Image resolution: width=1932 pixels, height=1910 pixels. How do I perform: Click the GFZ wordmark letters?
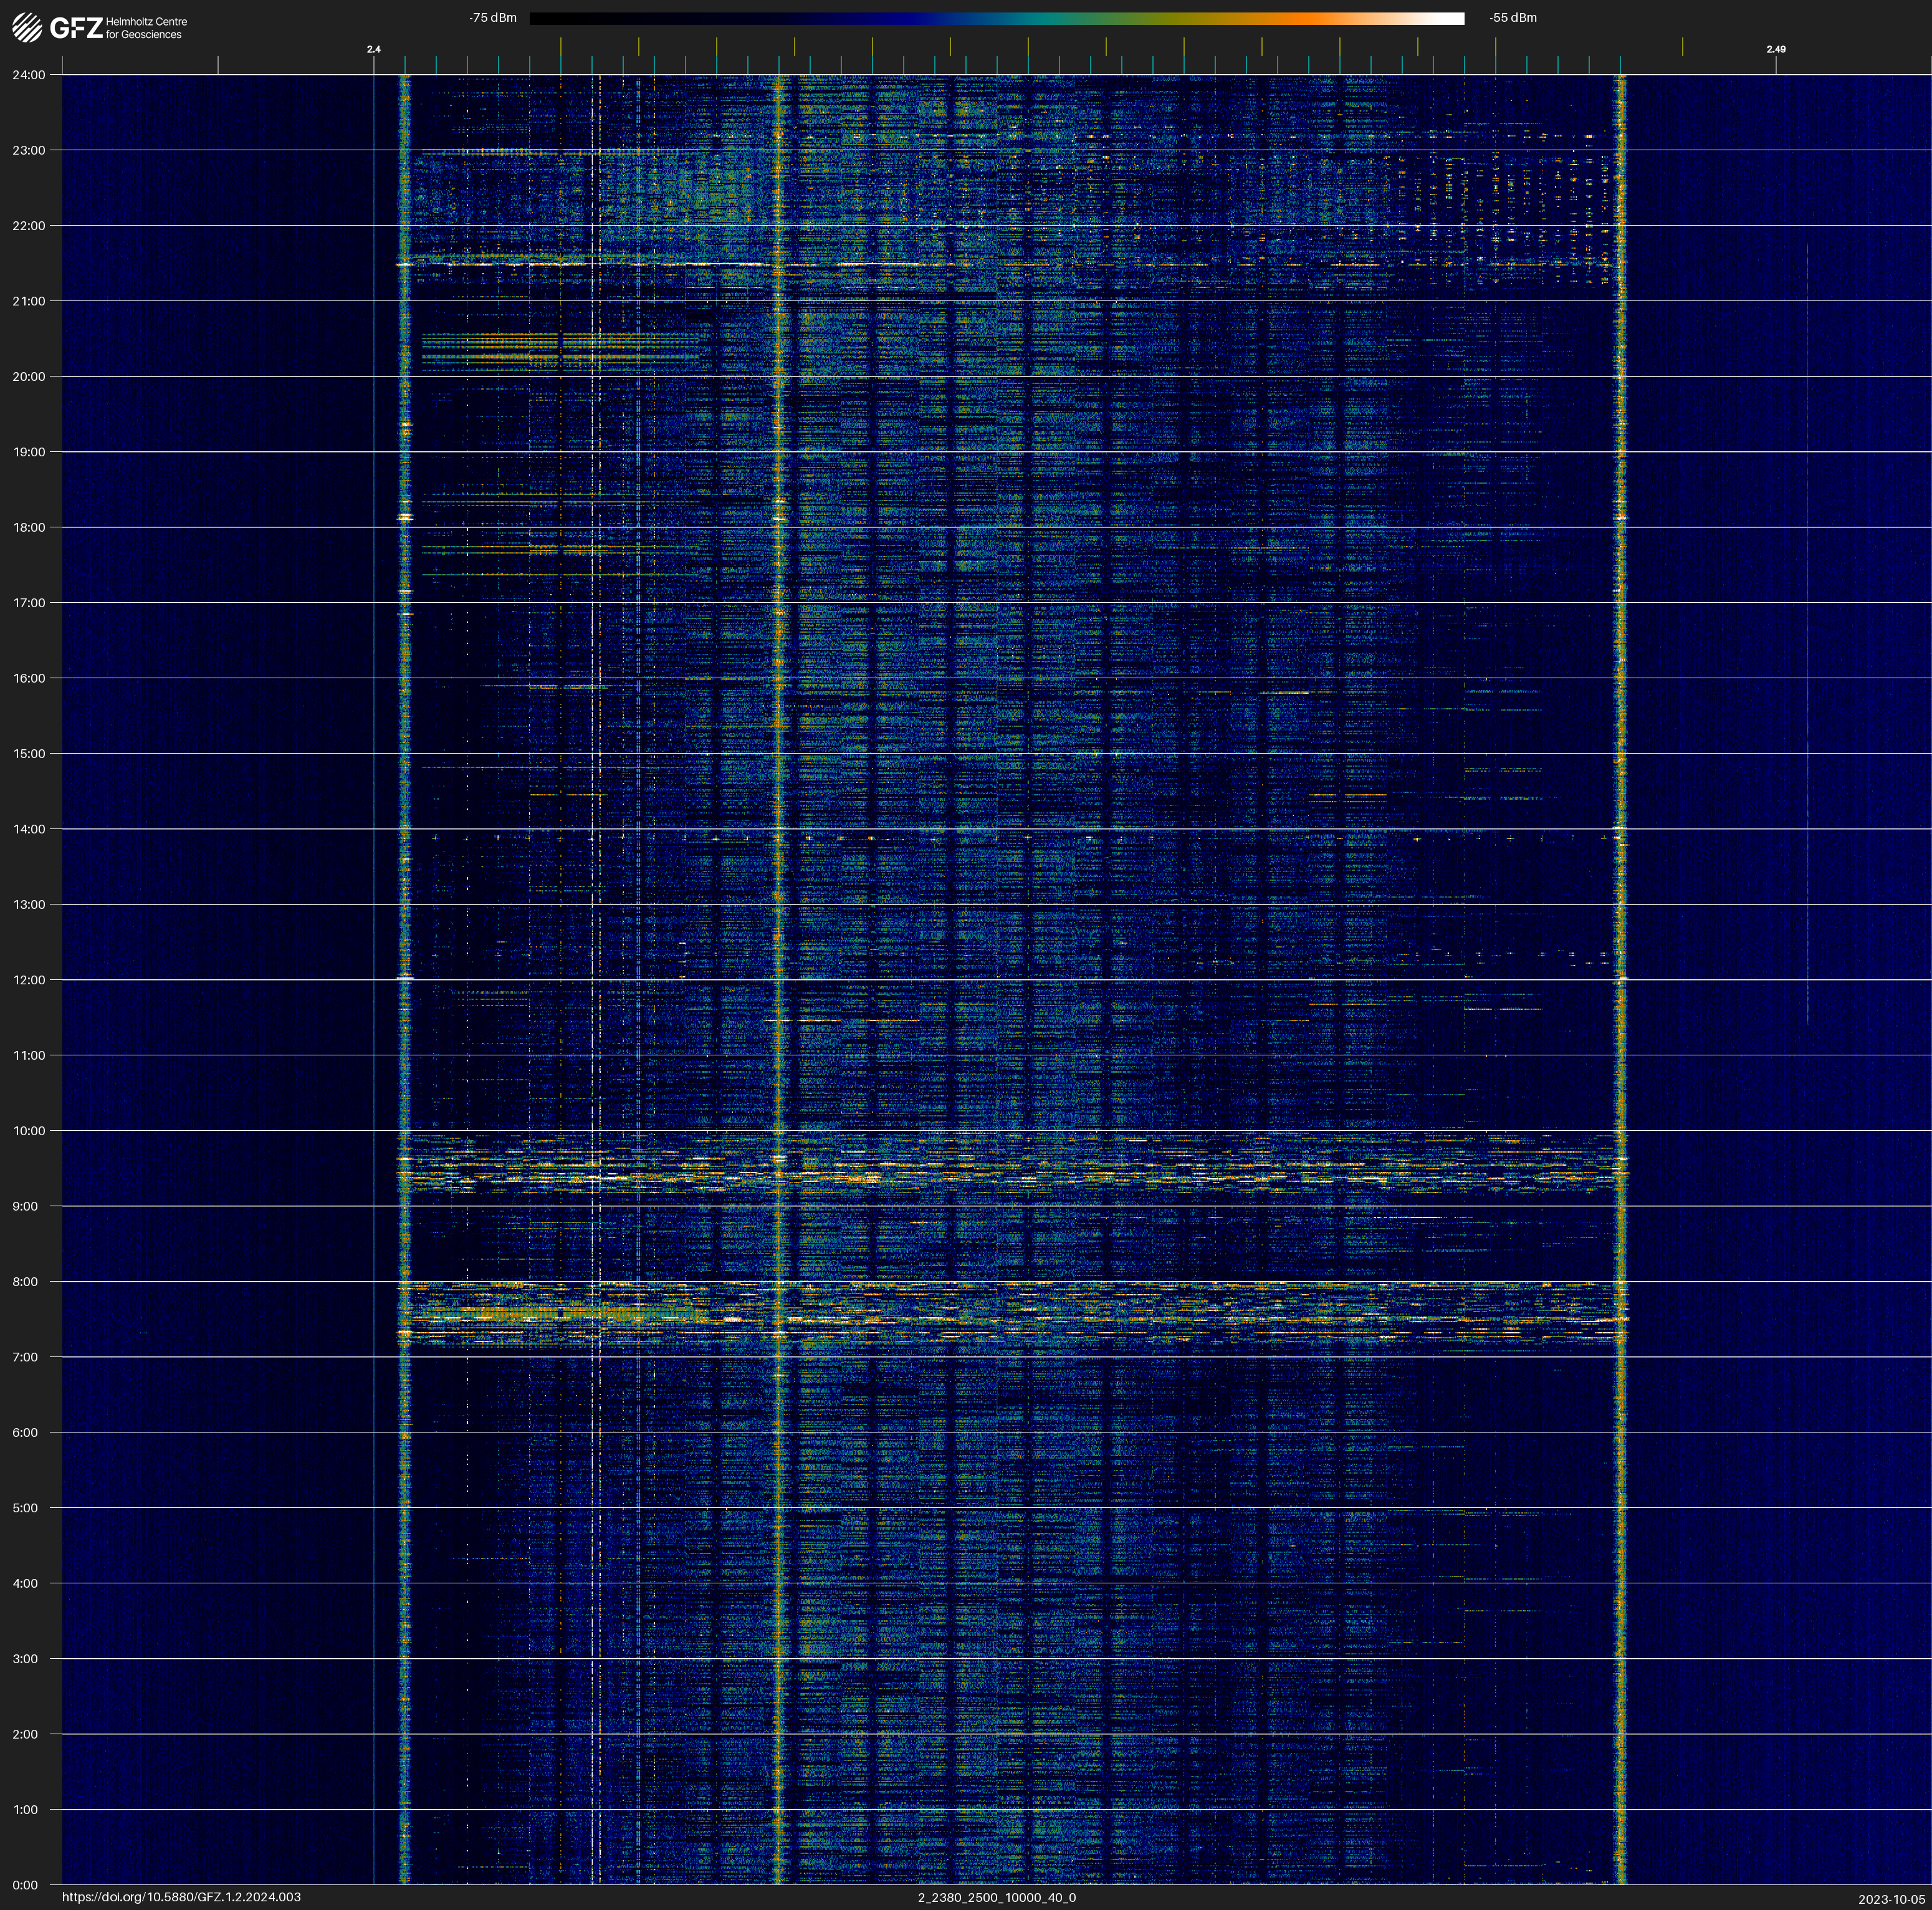coord(76,28)
